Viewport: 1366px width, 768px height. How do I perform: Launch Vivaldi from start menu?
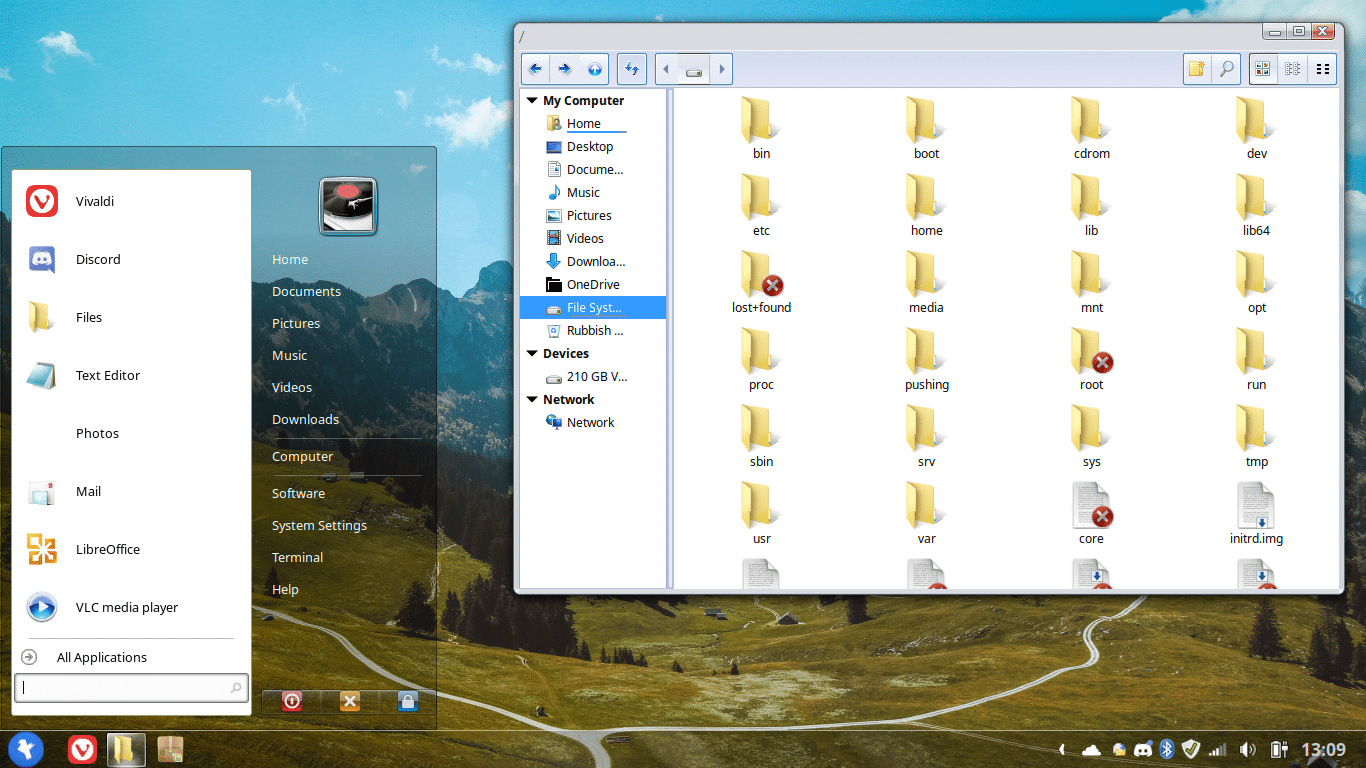tap(131, 202)
